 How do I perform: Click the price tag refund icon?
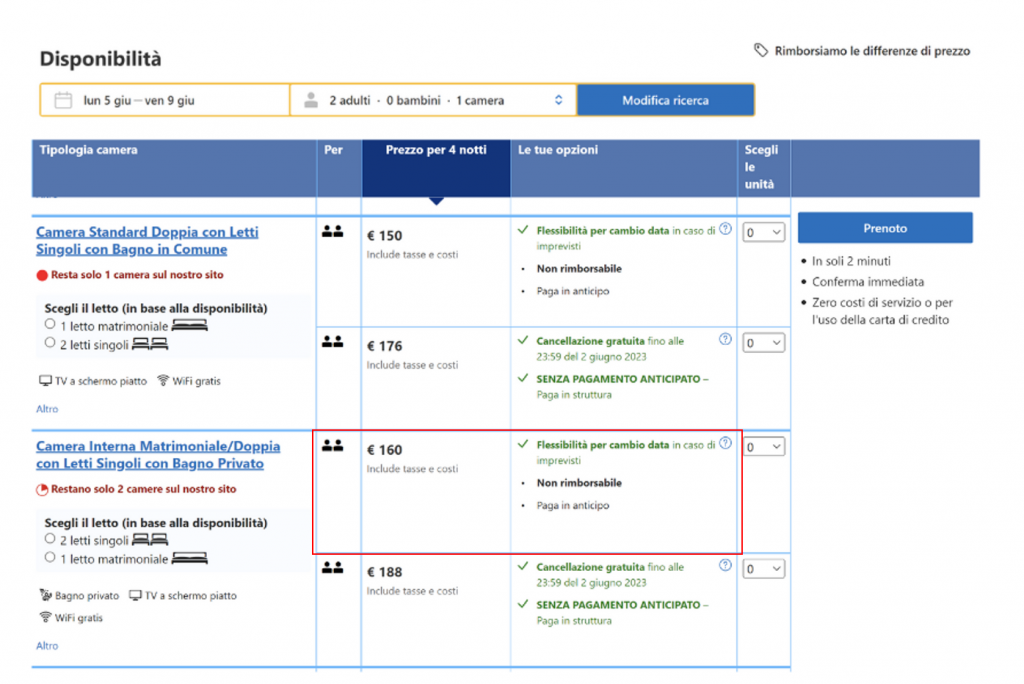click(x=761, y=50)
